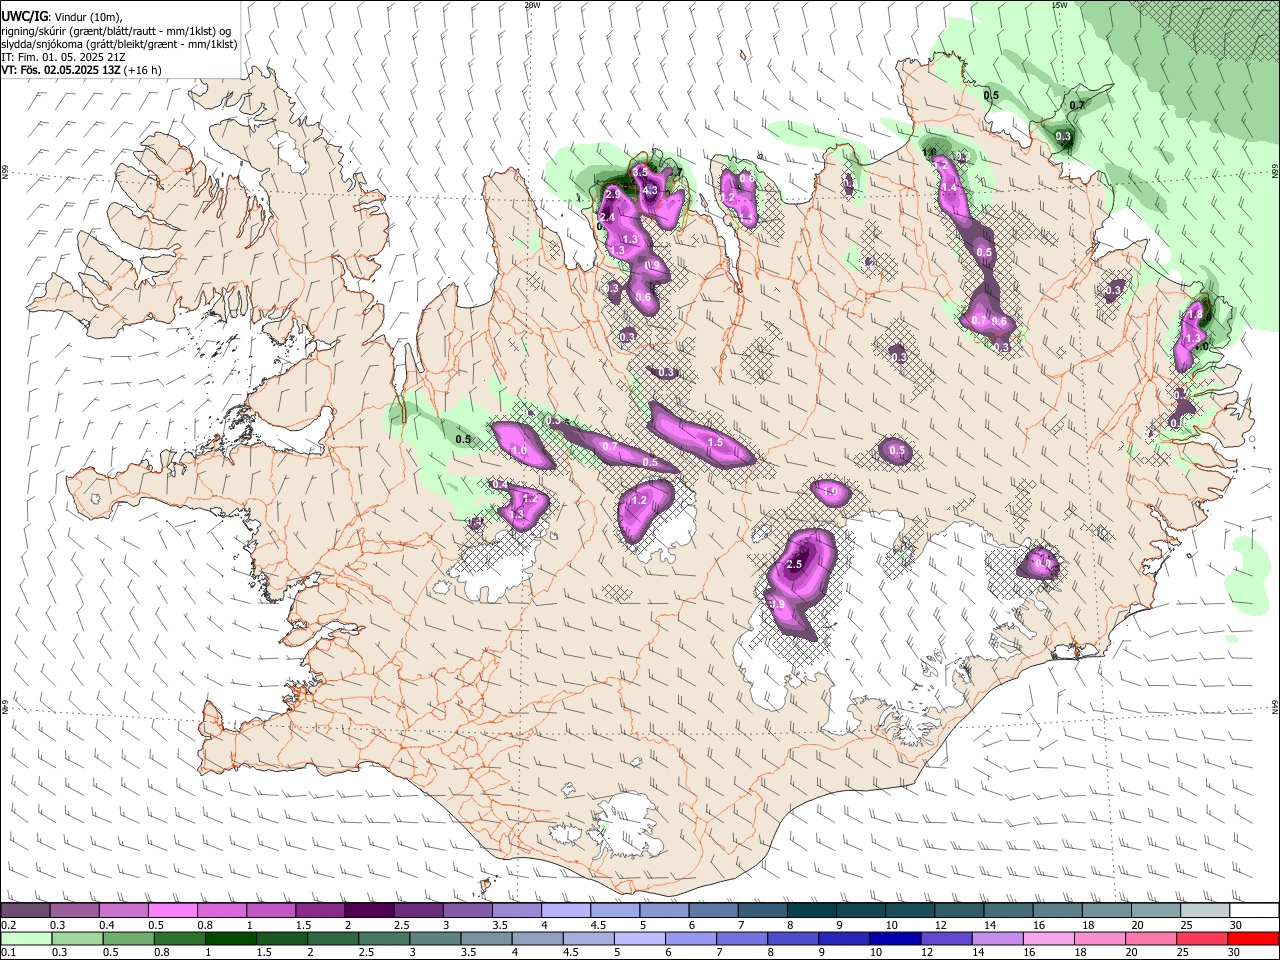Viewport: 1280px width, 960px height.
Task: Pick the white swatch above 30 in the upper legend row
Action: click(x=1253, y=910)
